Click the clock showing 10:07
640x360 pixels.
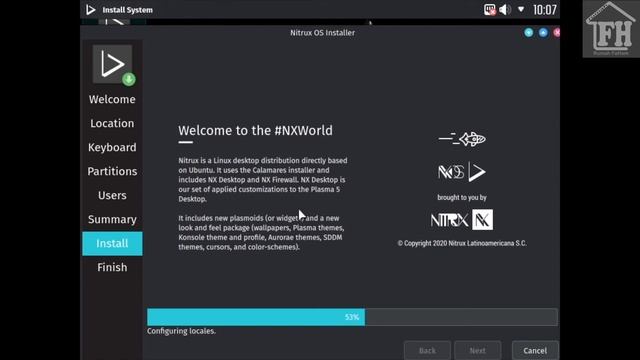(544, 10)
